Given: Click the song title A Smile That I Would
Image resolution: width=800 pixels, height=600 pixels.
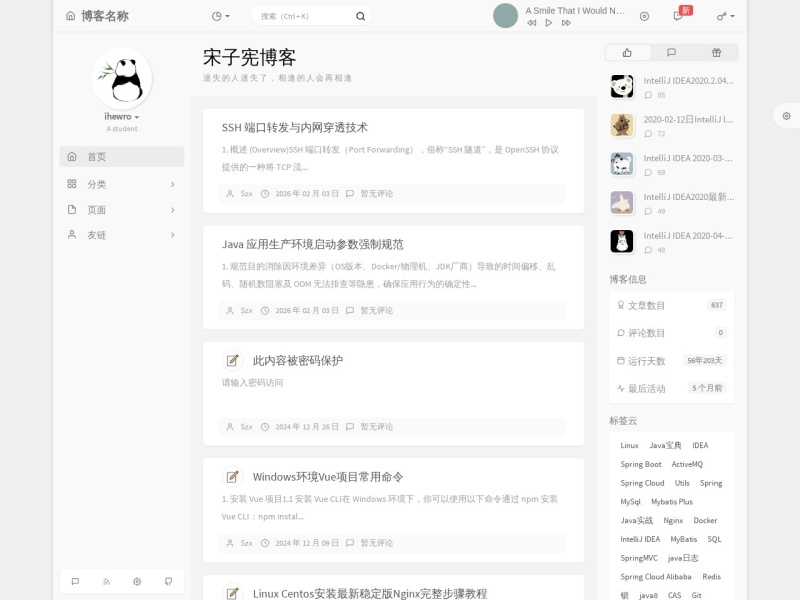Looking at the screenshot, I should pos(575,11).
